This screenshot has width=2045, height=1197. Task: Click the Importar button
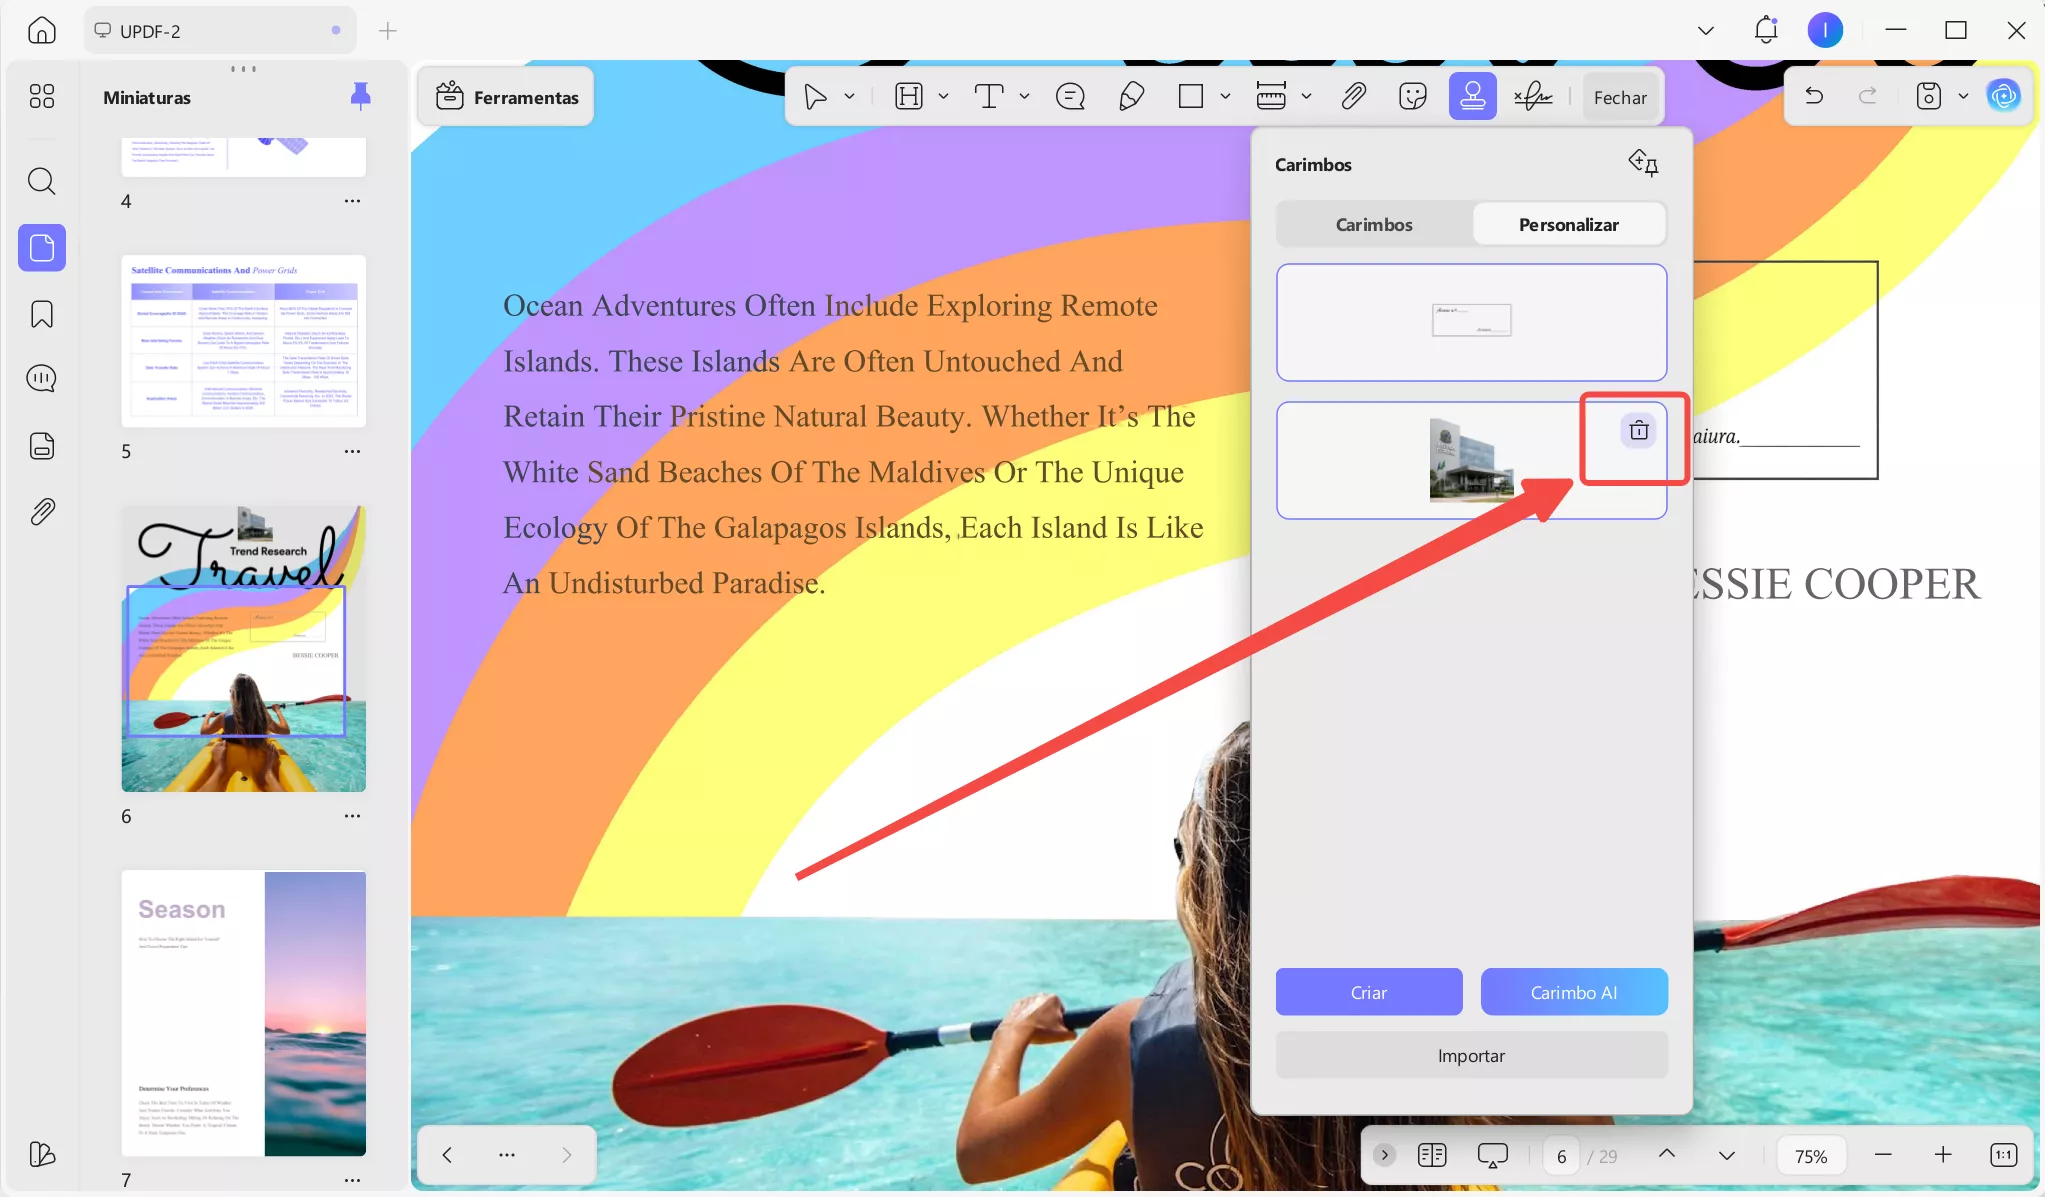click(x=1471, y=1056)
